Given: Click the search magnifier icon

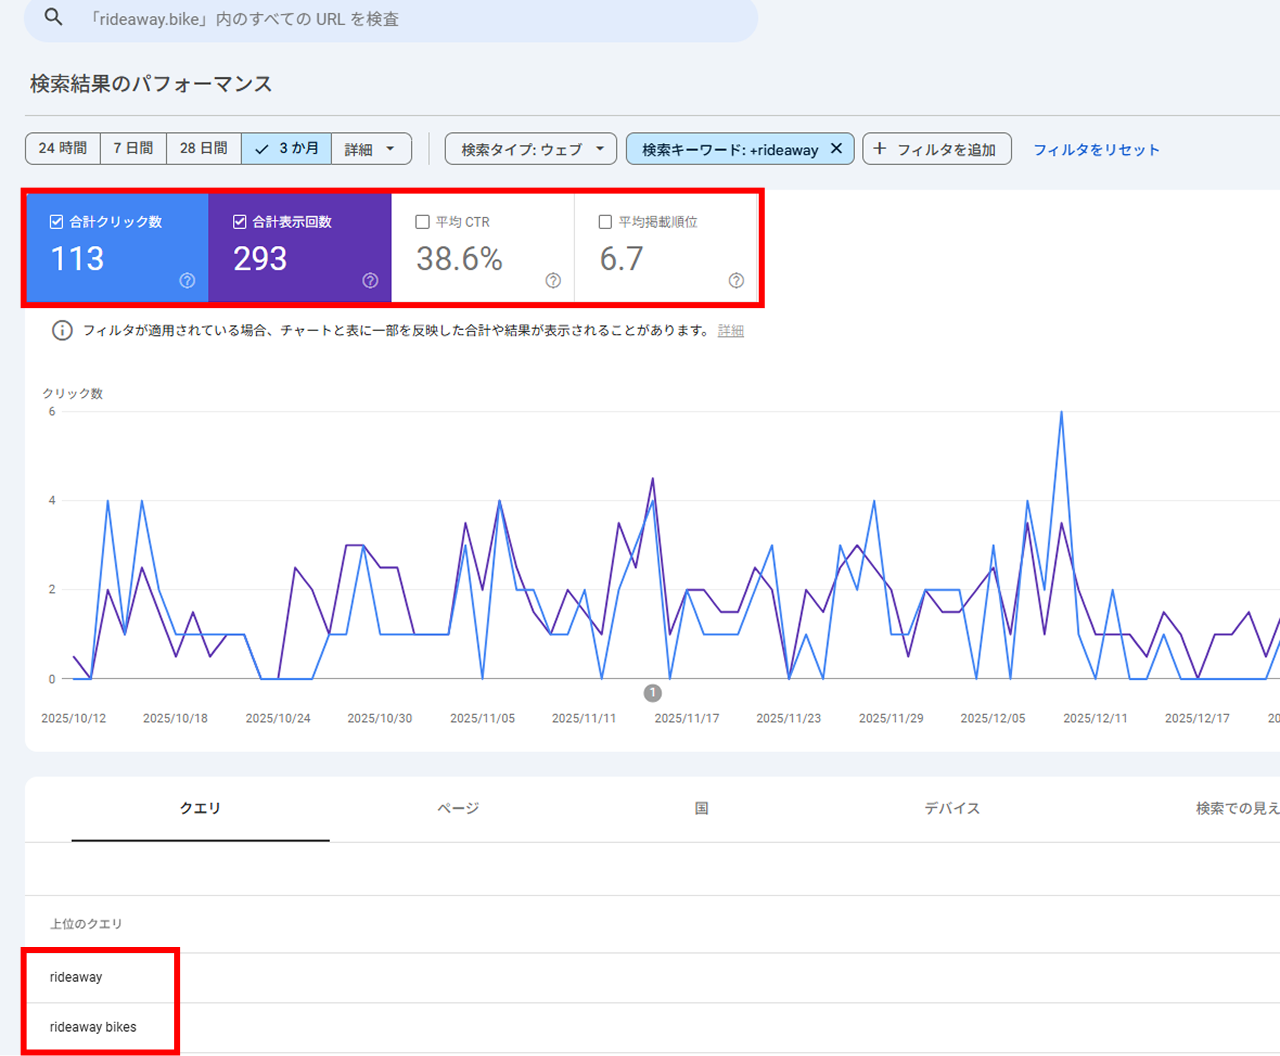Looking at the screenshot, I should (53, 18).
